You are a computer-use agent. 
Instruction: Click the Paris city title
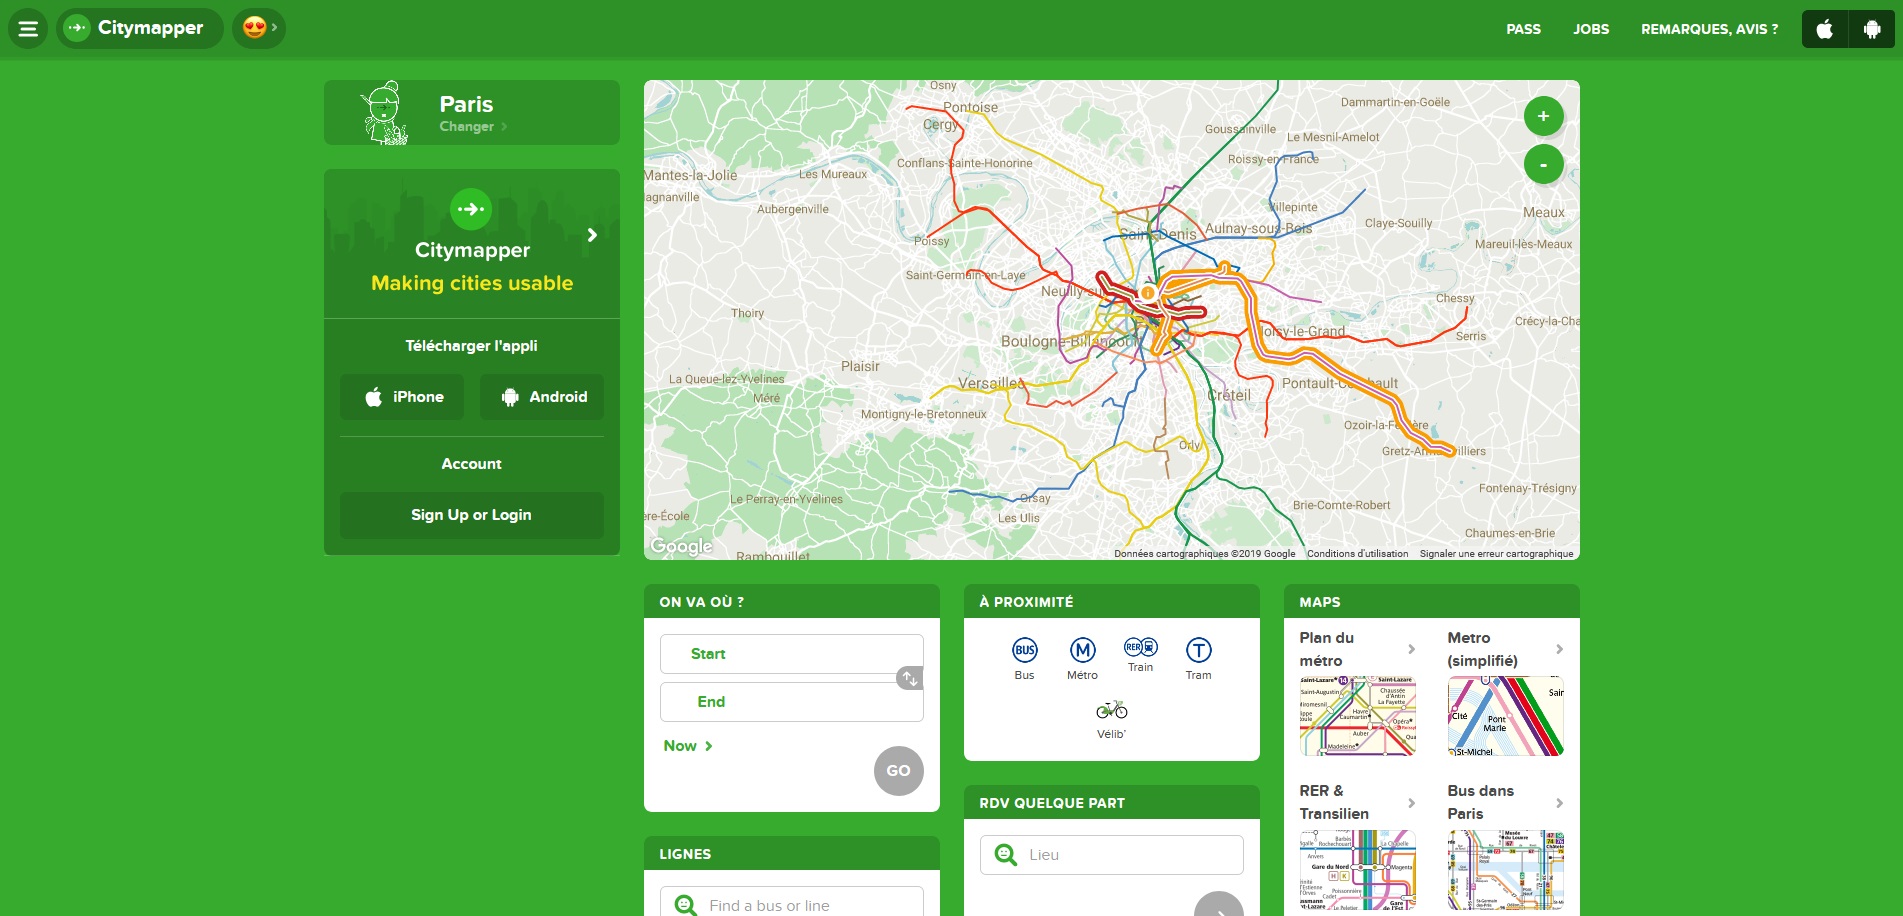(x=466, y=104)
